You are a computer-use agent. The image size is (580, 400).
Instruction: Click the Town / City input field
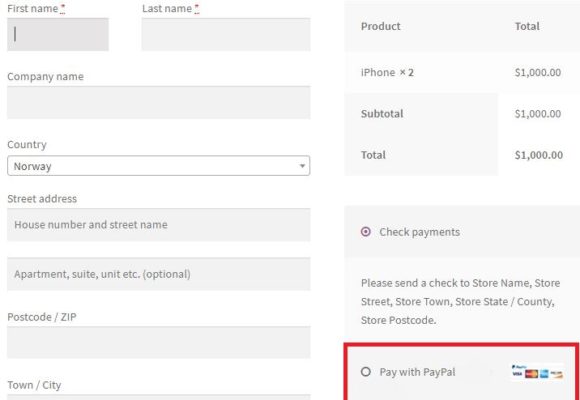tap(158, 397)
